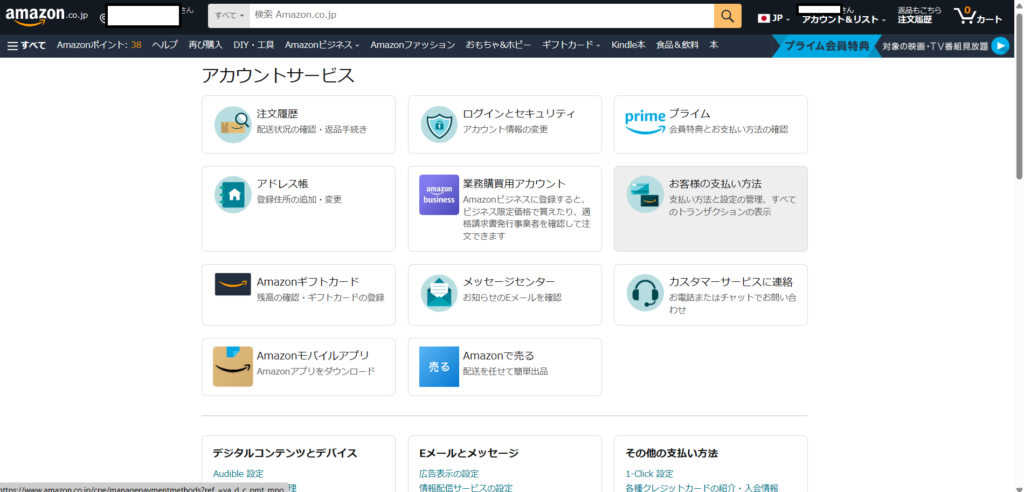Click the ログインとセキュリティ shield icon
The image size is (1024, 492).
tap(439, 124)
